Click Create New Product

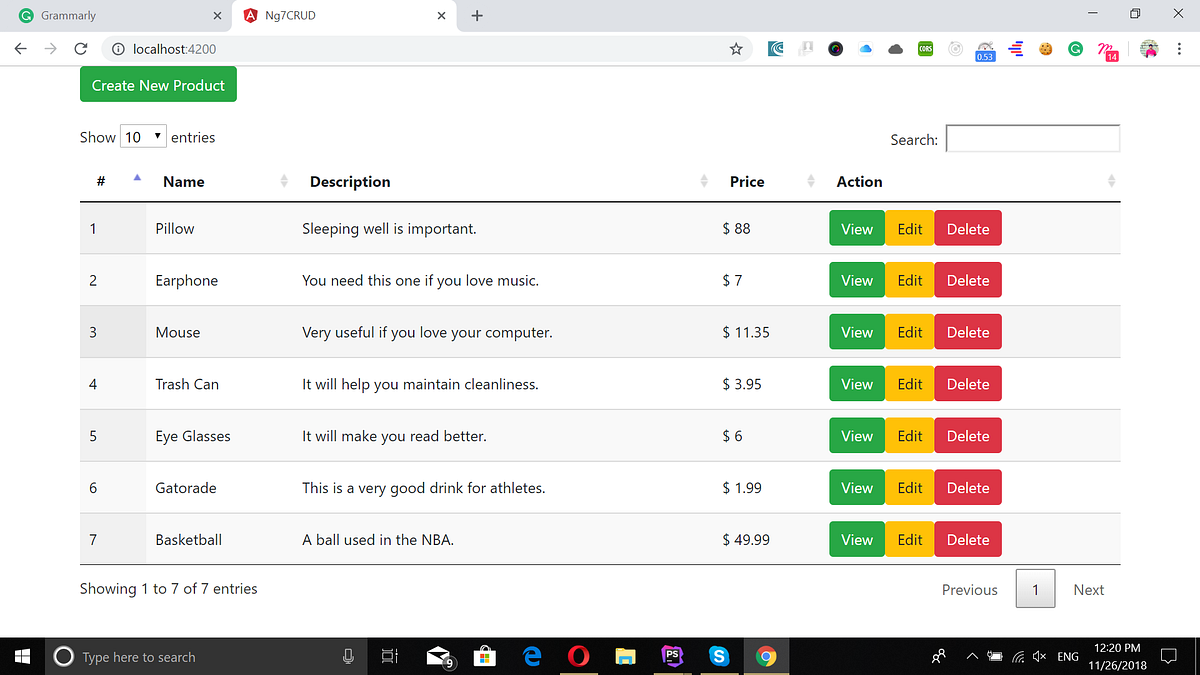(157, 85)
